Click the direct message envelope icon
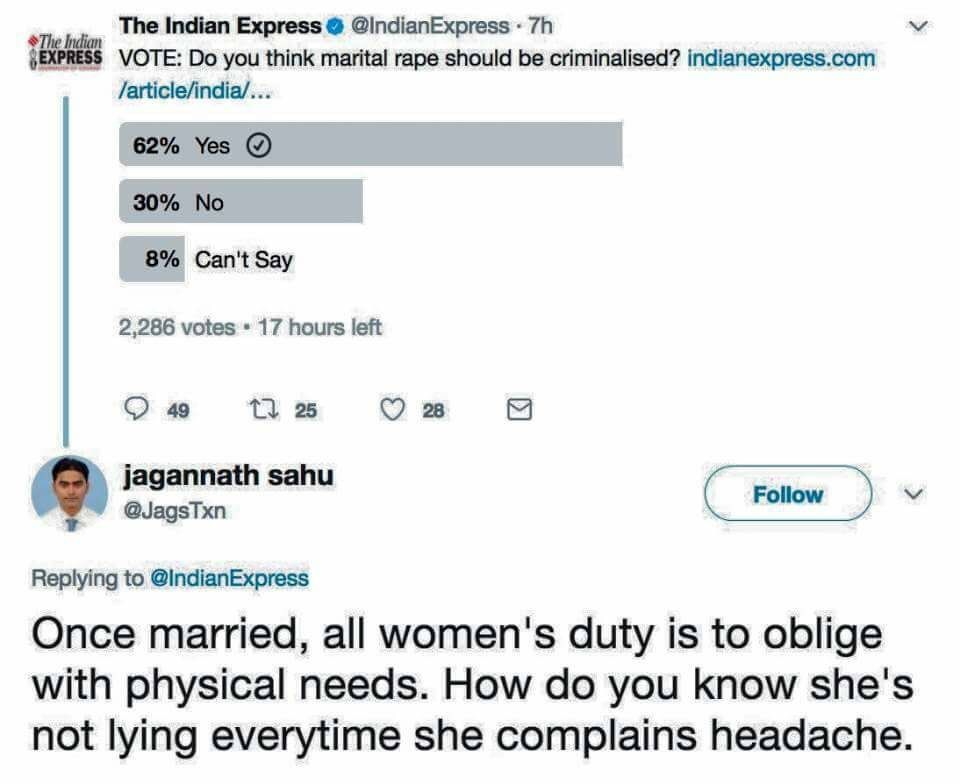The width and height of the screenshot is (960, 784). coord(520,408)
